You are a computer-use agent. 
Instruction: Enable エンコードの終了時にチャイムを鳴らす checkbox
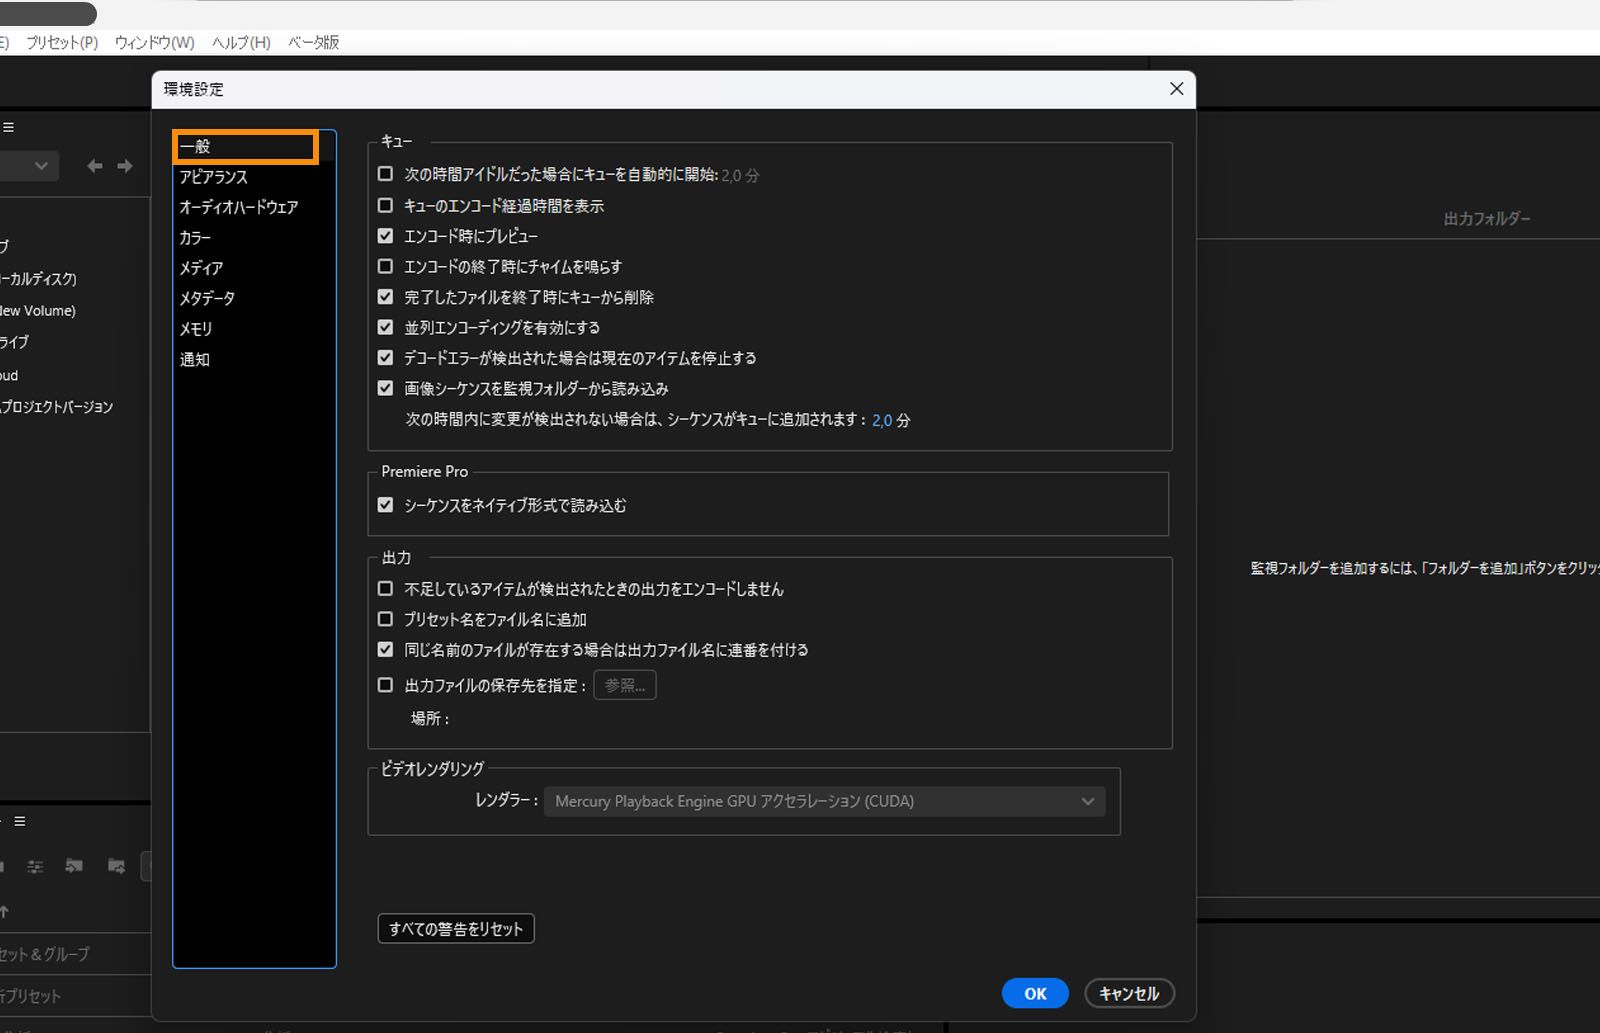coord(385,266)
